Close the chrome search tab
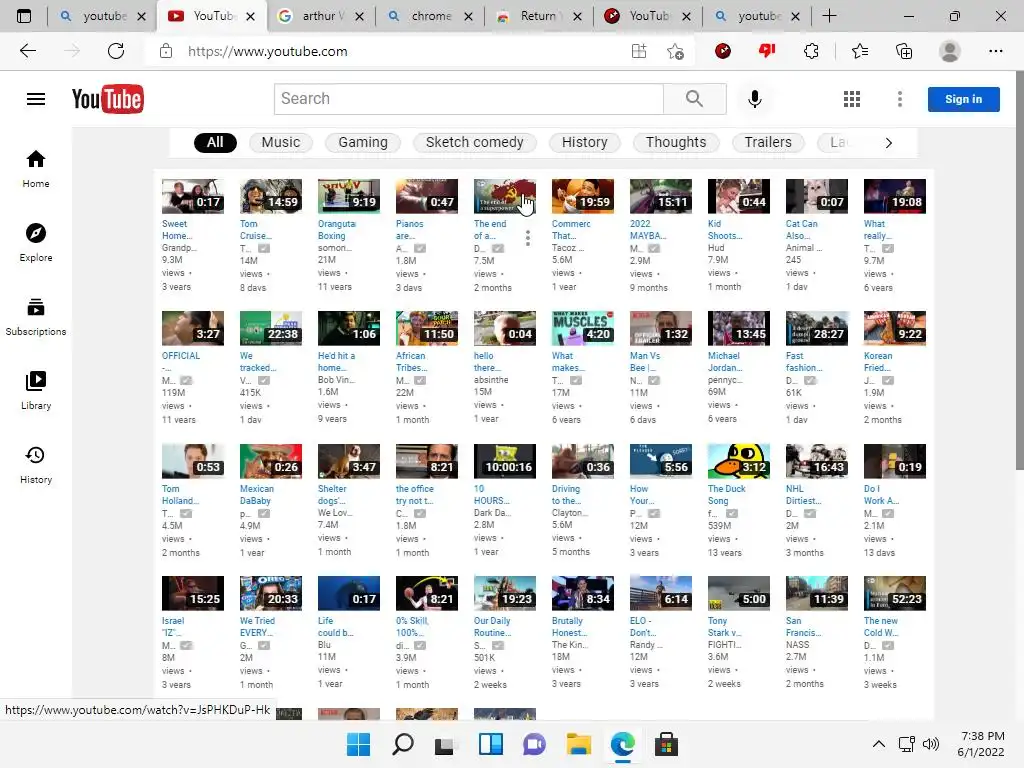Image resolution: width=1024 pixels, height=768 pixels. pyautogui.click(x=468, y=16)
